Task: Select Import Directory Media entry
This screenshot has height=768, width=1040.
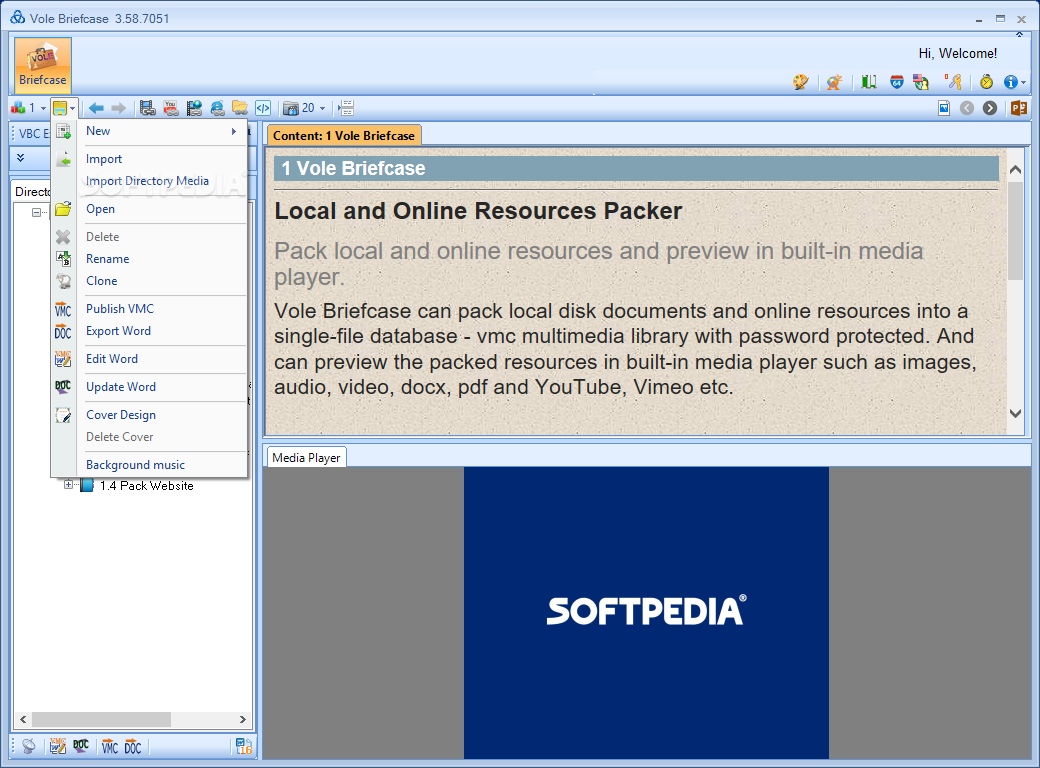Action: [x=149, y=181]
